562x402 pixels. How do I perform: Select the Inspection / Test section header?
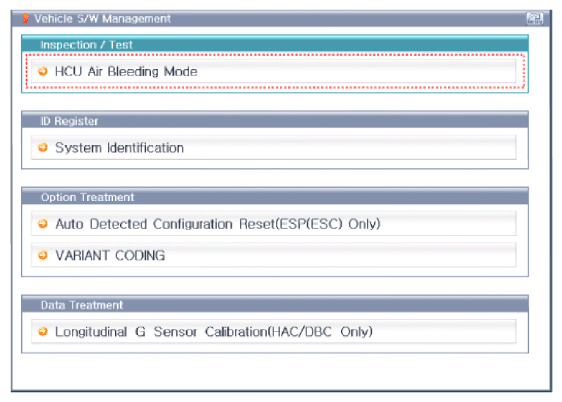click(275, 44)
